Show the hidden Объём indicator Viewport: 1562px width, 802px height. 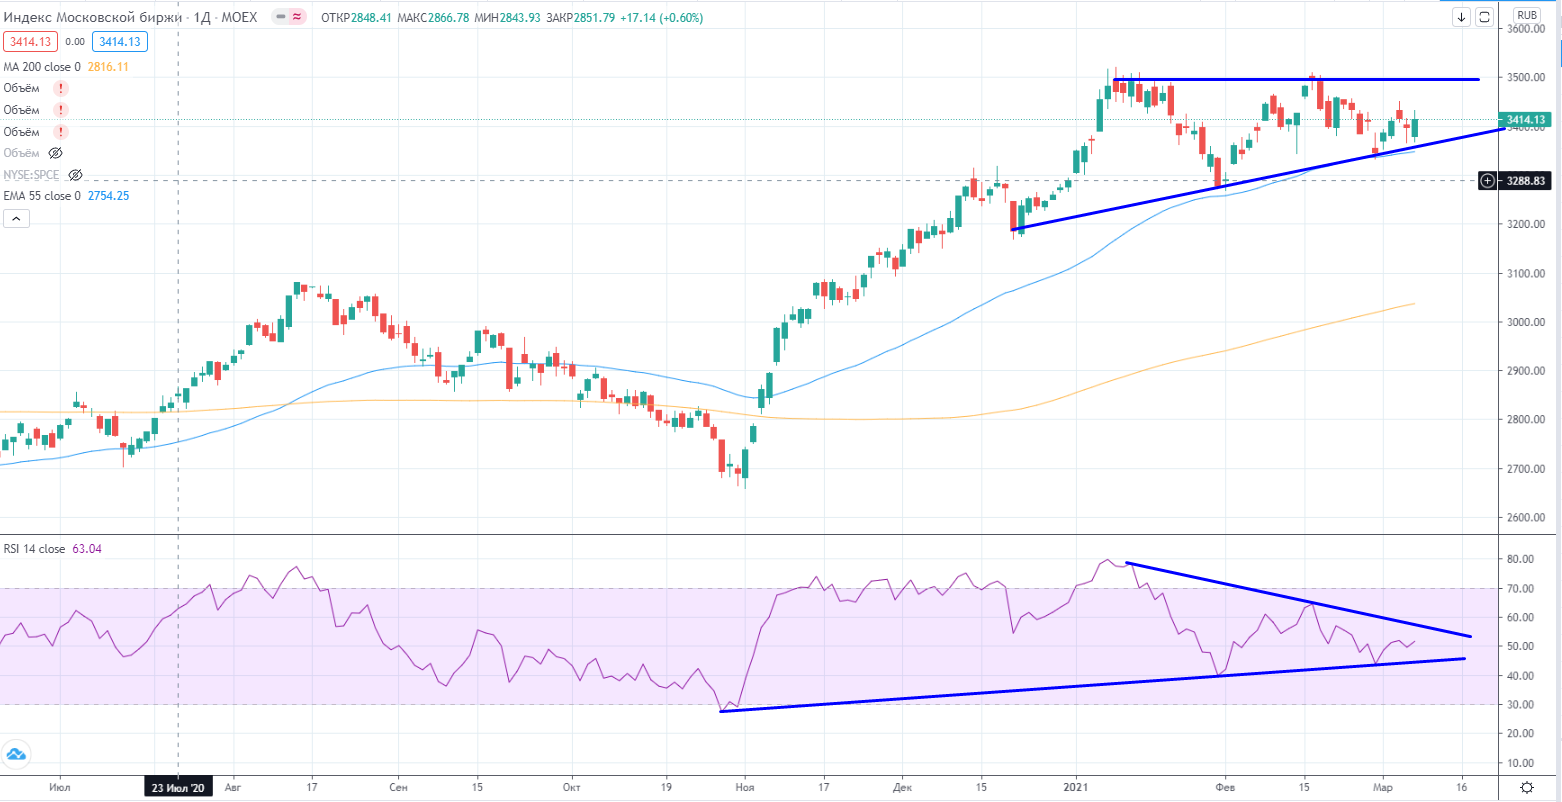[x=56, y=153]
